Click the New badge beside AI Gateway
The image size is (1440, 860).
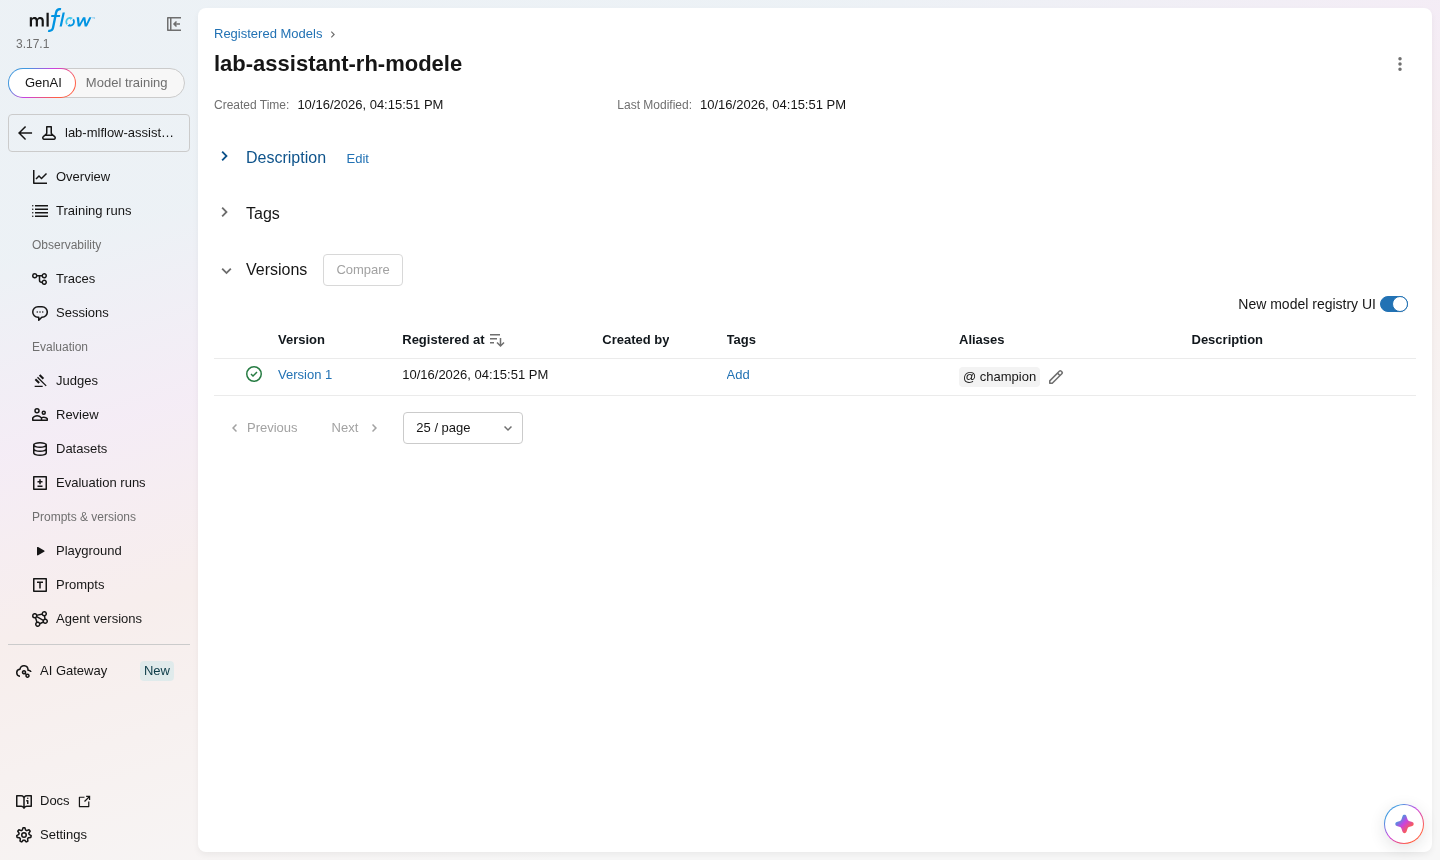[x=157, y=671]
